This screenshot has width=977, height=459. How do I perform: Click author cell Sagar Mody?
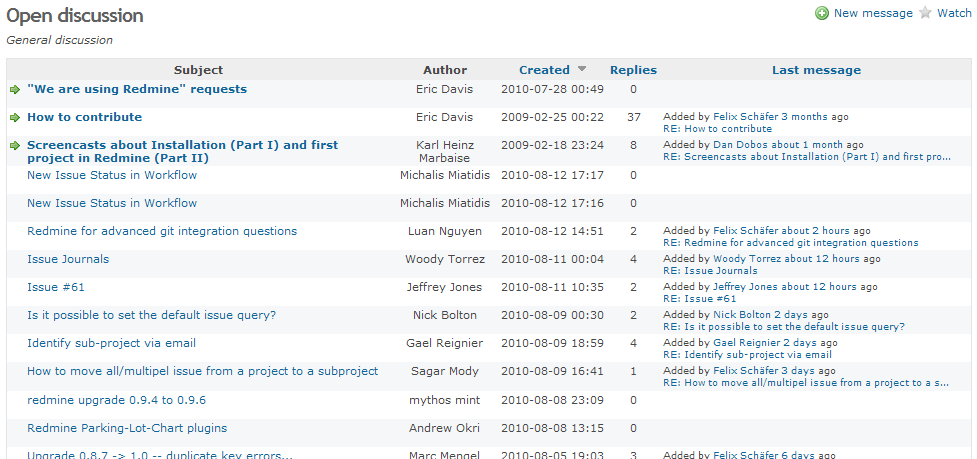(444, 371)
